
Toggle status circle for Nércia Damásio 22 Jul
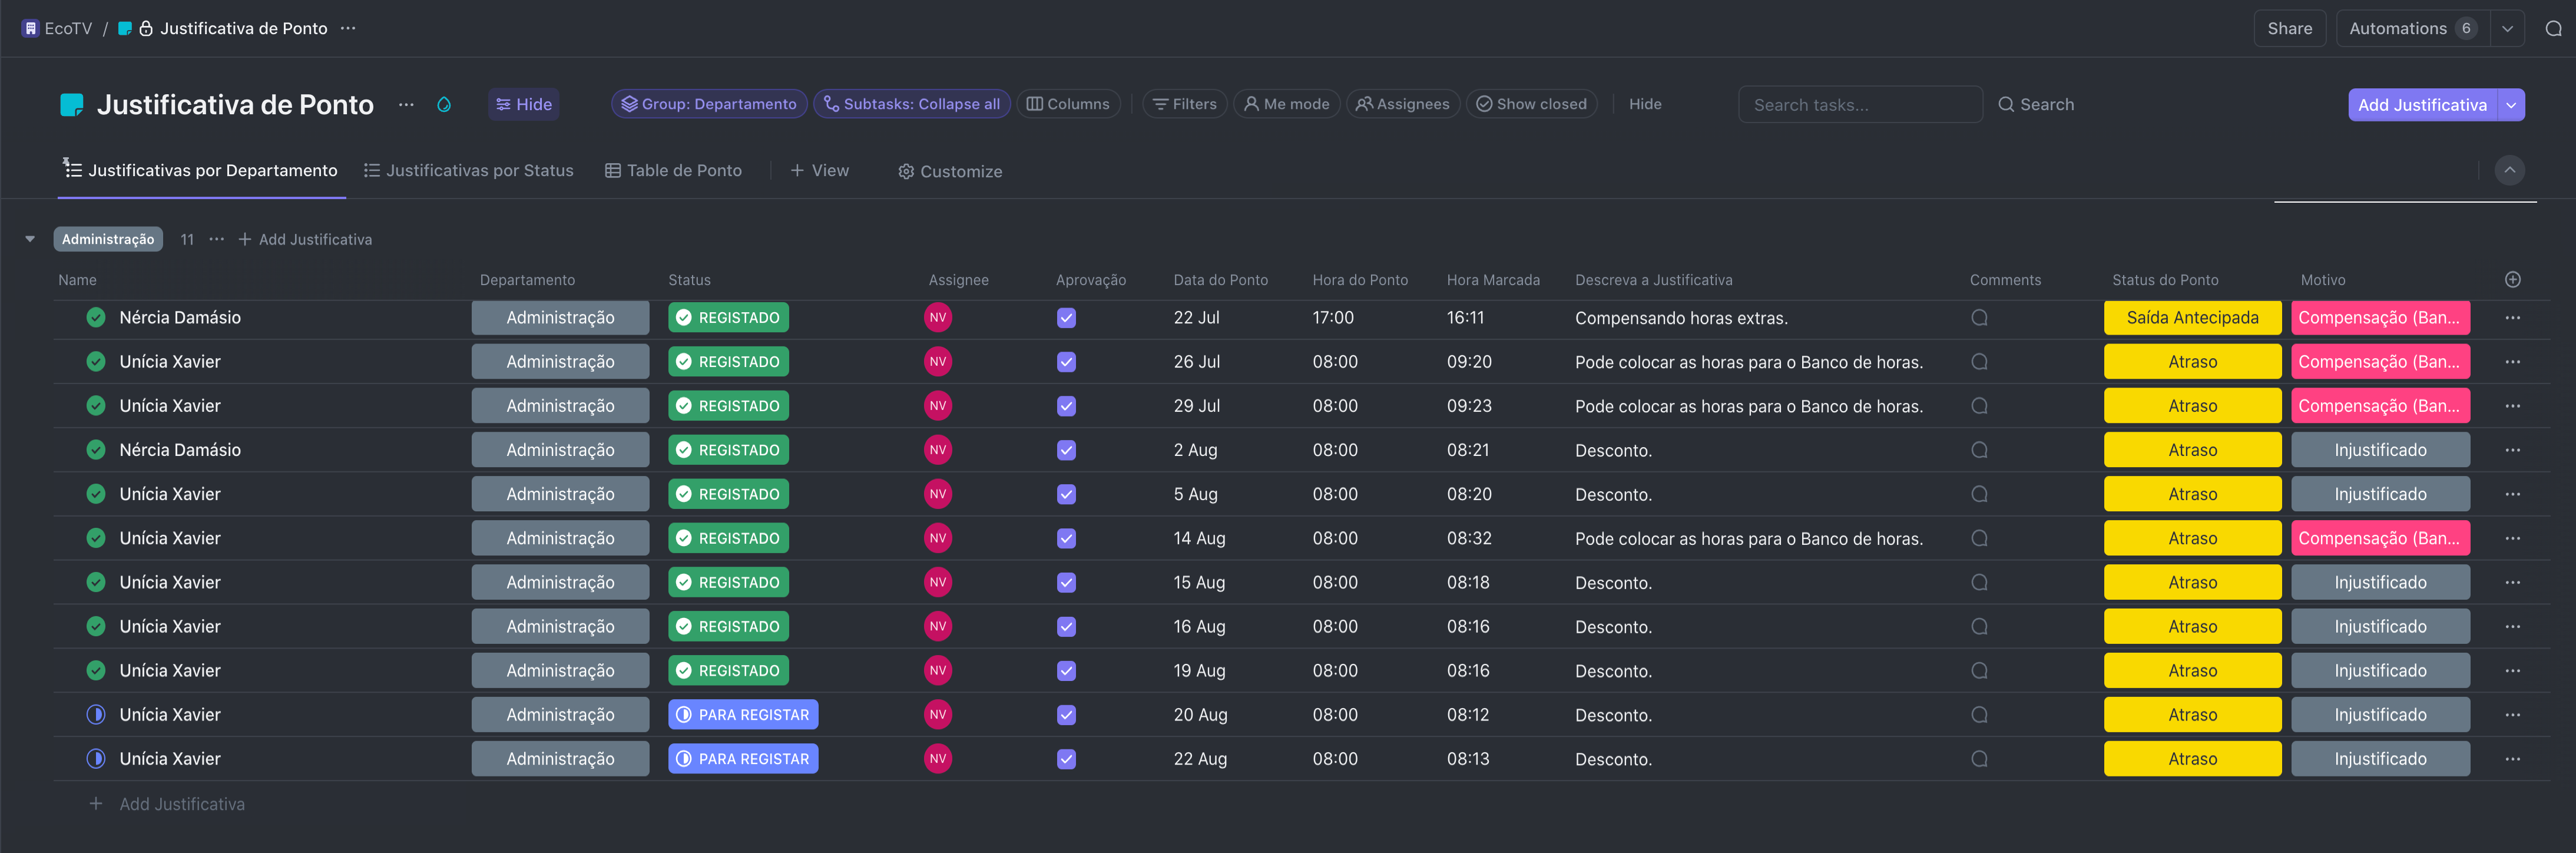point(96,318)
